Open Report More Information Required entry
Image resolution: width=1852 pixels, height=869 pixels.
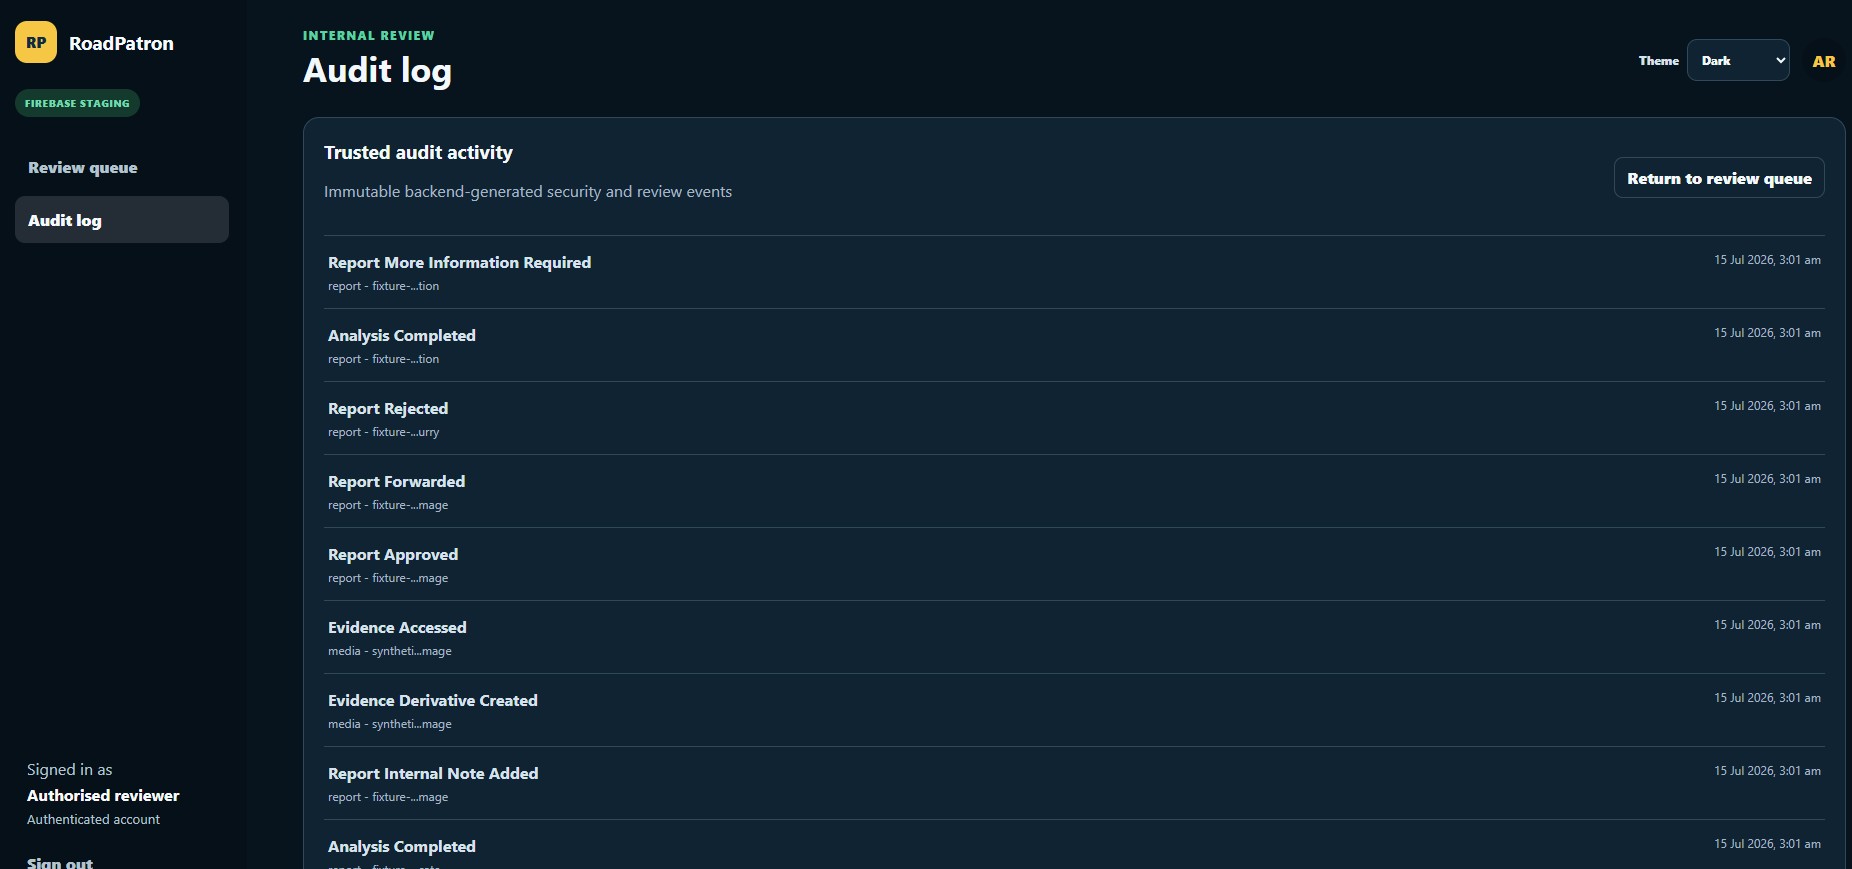[x=1074, y=272]
